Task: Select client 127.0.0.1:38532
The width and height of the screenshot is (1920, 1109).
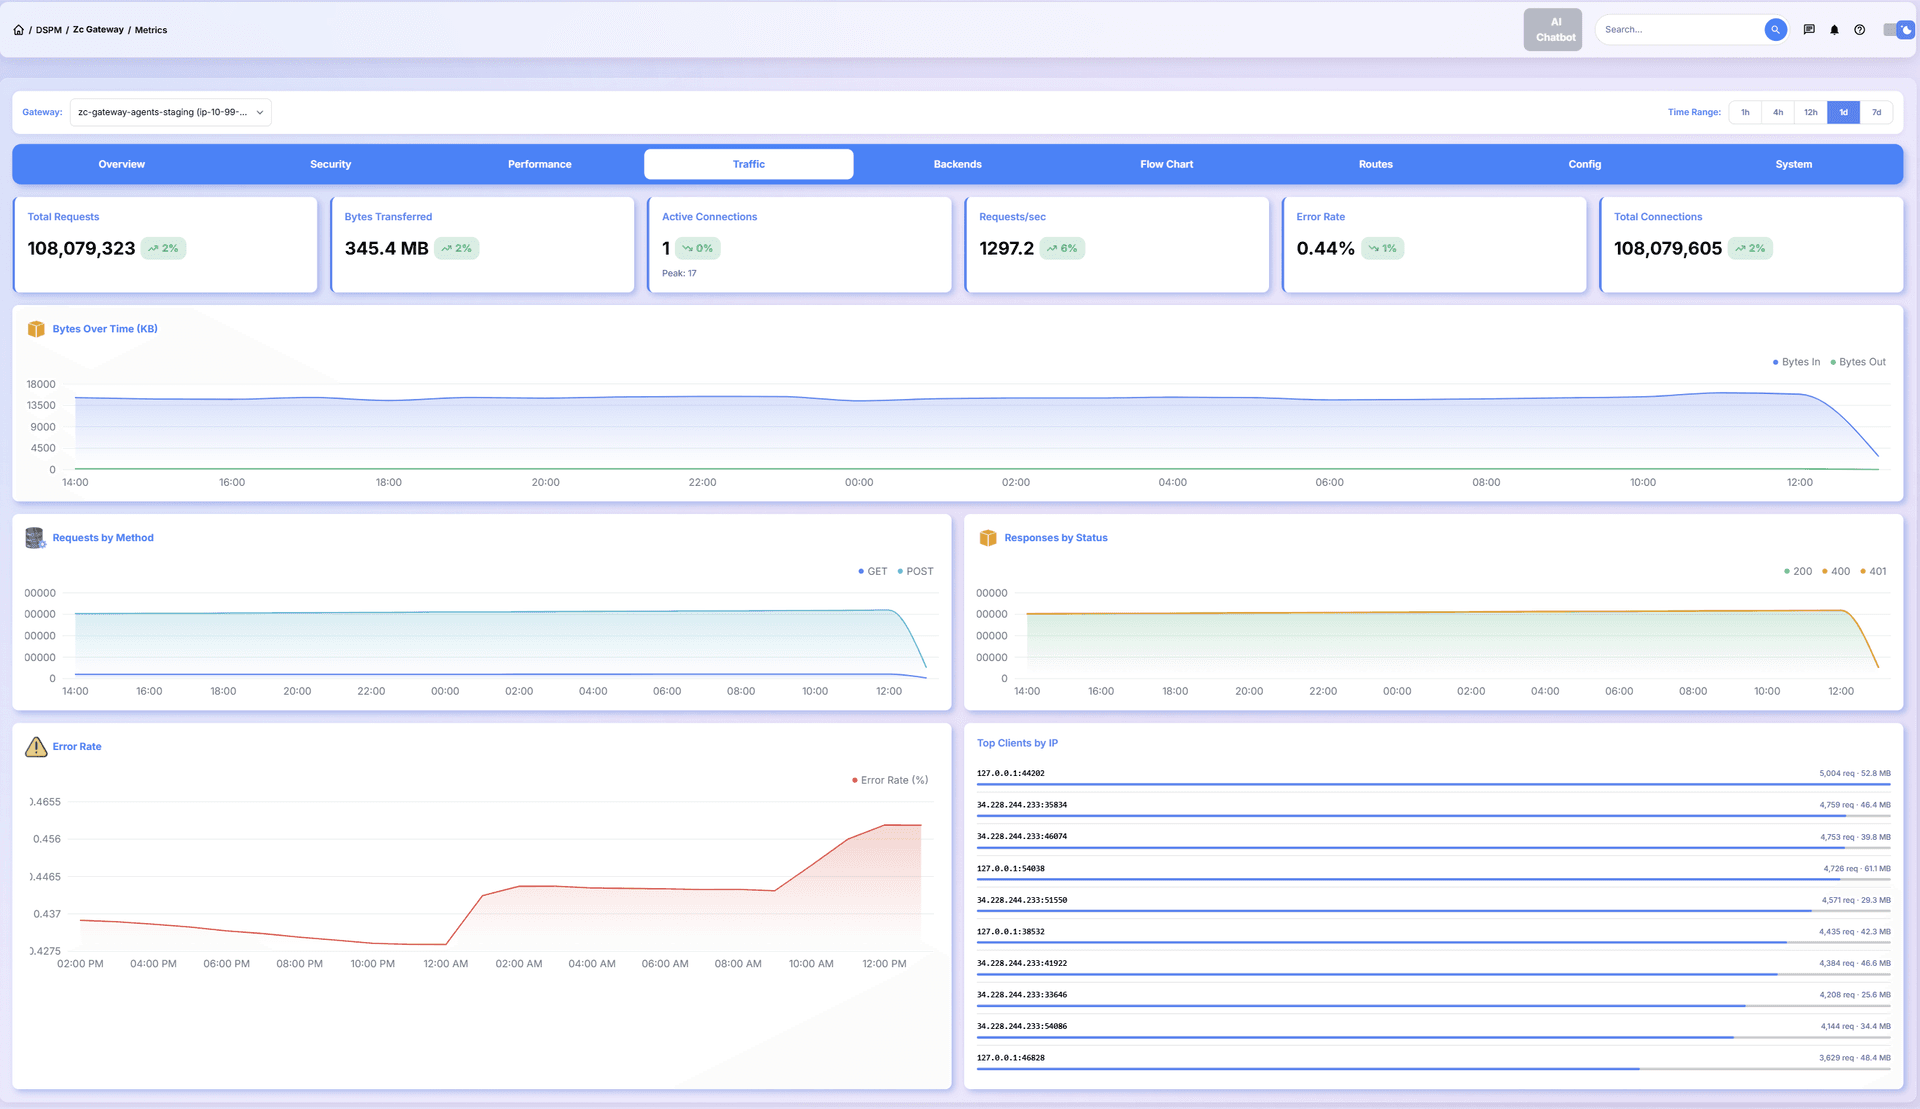Action: [x=1011, y=932]
